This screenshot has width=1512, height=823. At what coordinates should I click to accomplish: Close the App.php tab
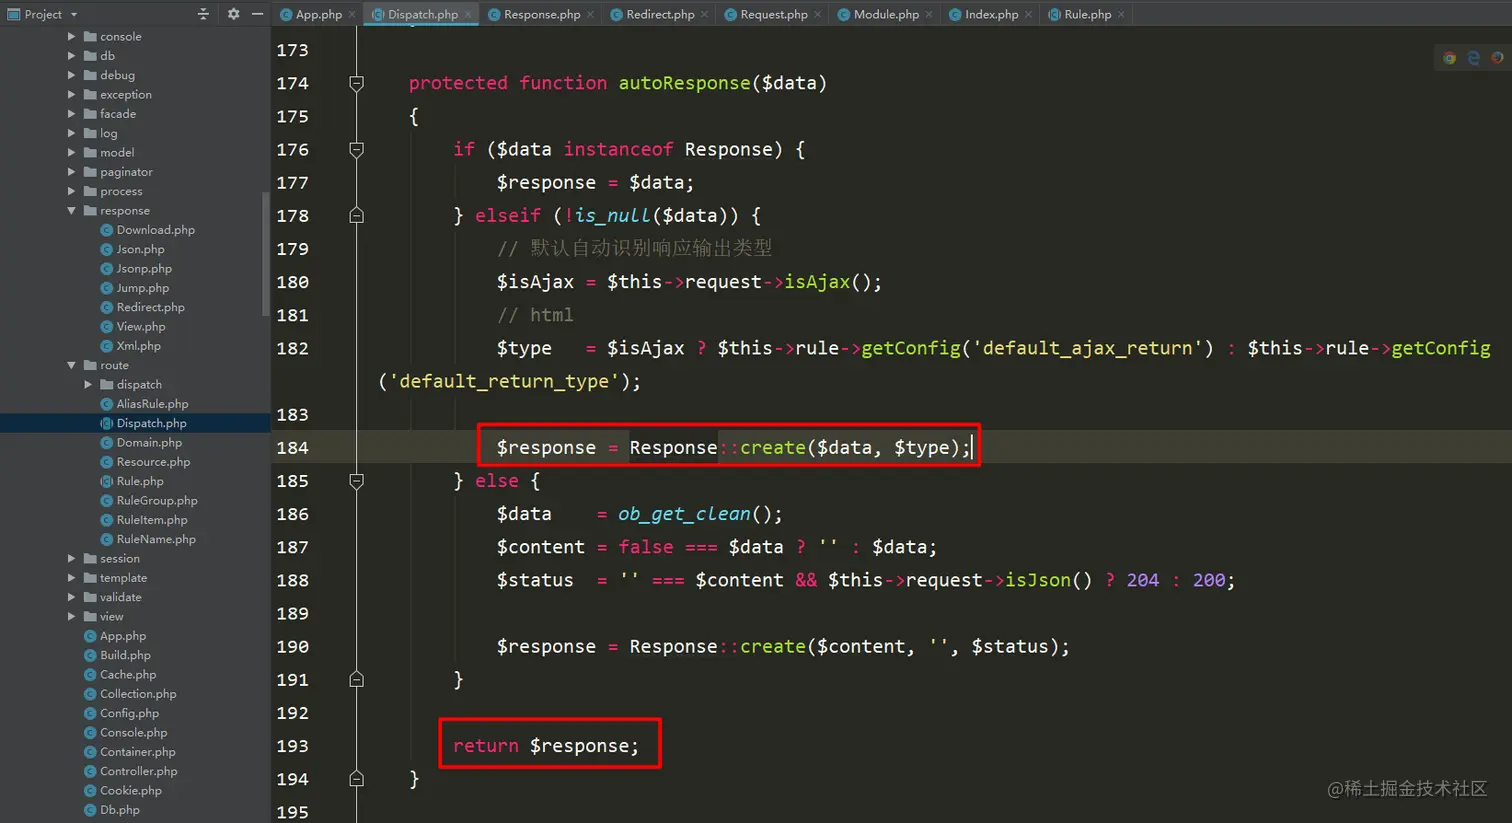tap(352, 14)
